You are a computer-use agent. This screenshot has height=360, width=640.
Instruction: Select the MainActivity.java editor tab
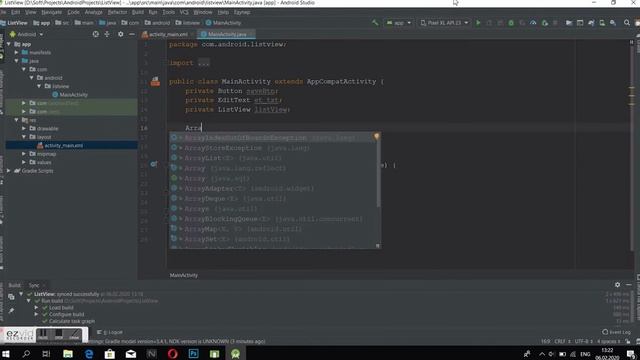[x=226, y=34]
